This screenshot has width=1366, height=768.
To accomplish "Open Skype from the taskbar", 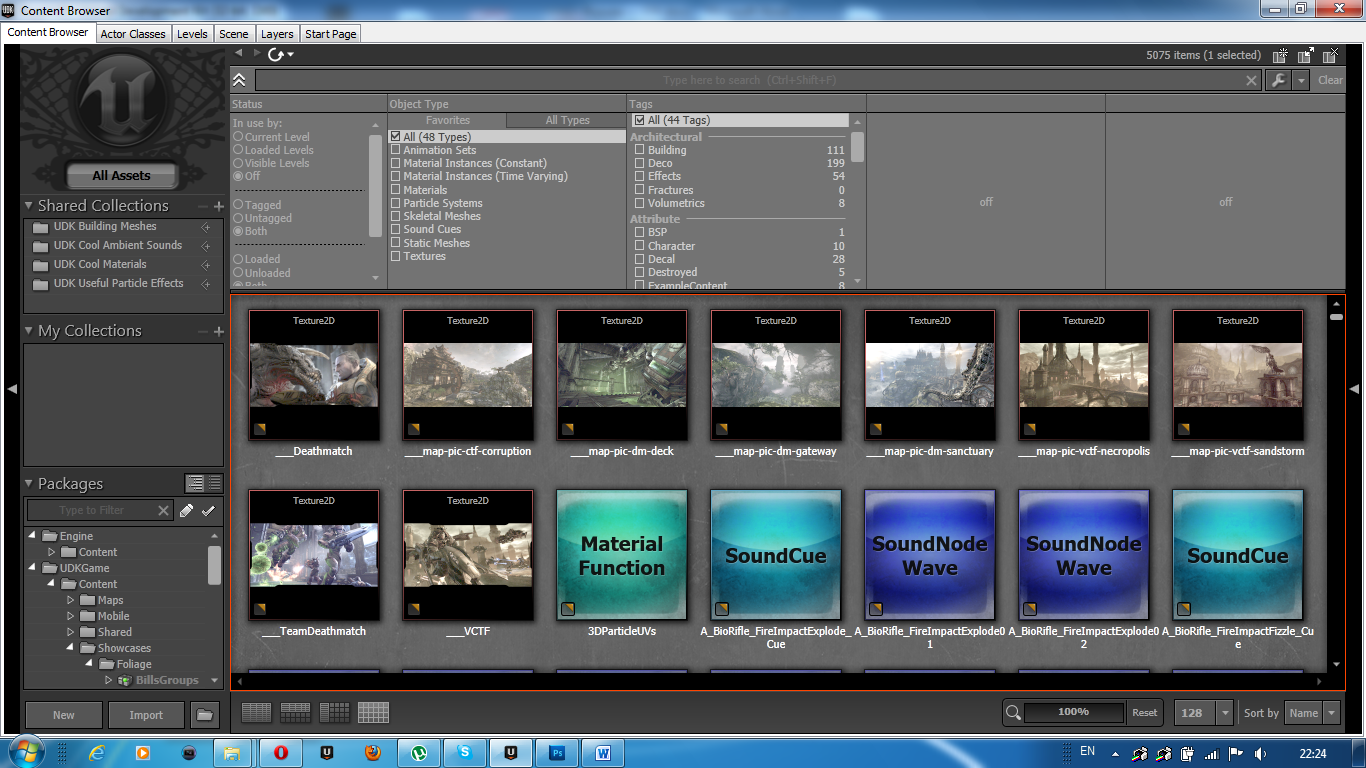I will [x=465, y=752].
